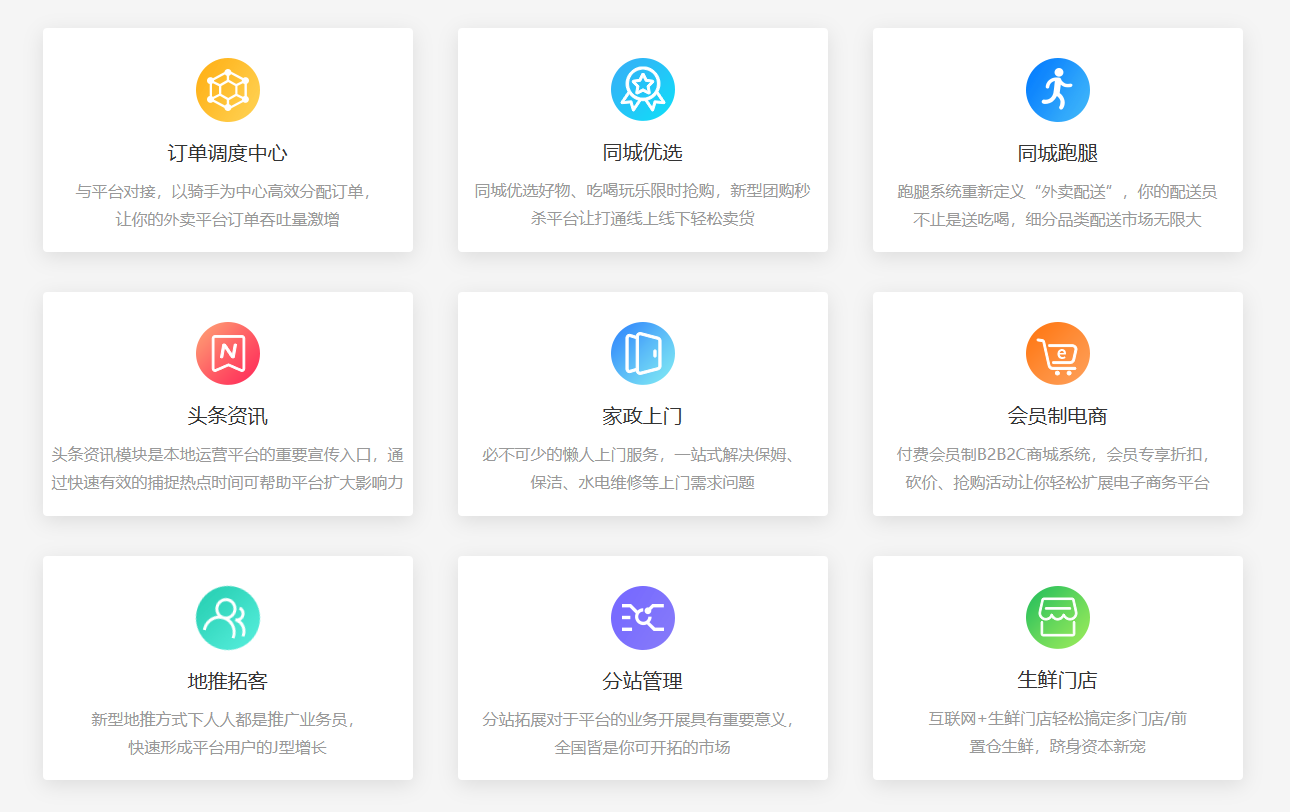The height and width of the screenshot is (812, 1290).
Task: Click the orange 会员制电商 shopping cart icon
Action: pyautogui.click(x=1058, y=354)
